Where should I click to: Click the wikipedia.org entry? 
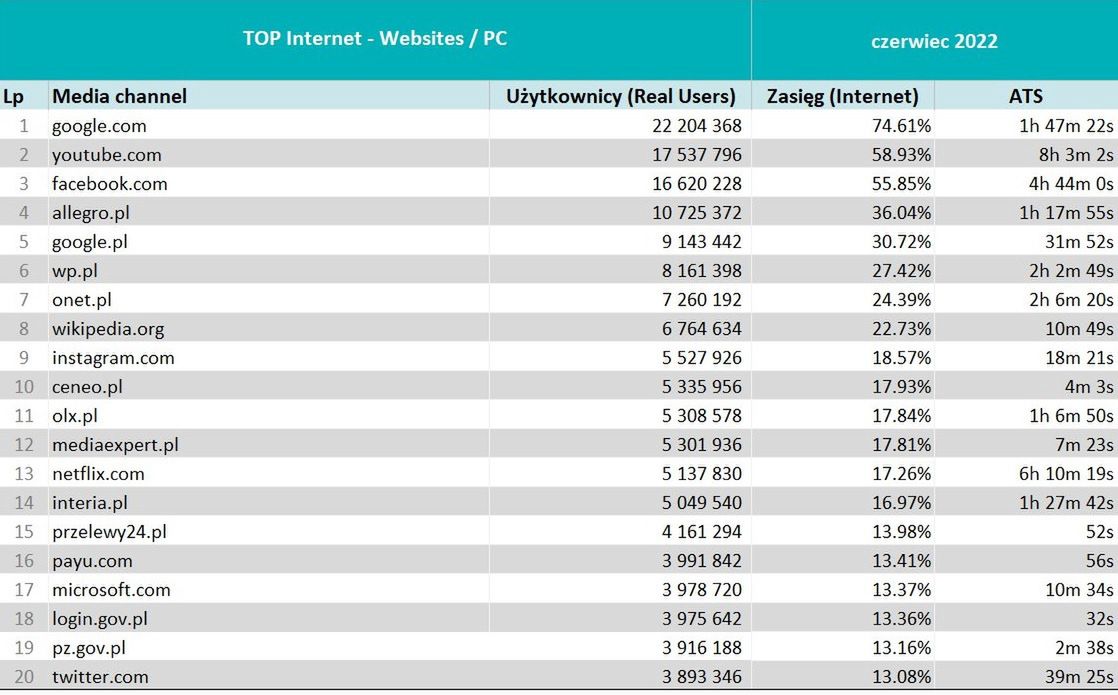point(108,329)
